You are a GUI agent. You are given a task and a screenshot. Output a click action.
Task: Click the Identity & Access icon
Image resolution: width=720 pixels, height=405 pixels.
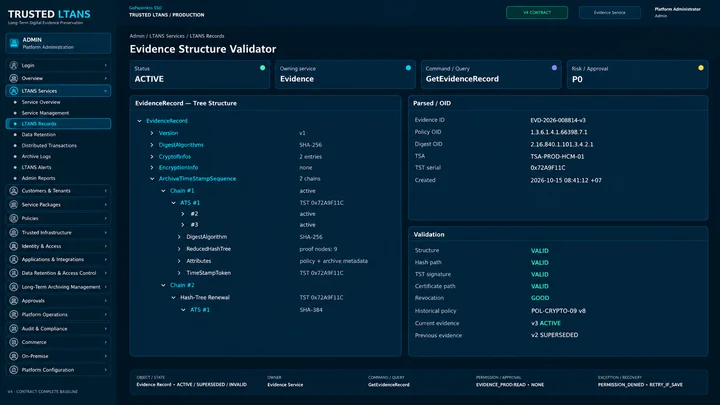pyautogui.click(x=14, y=246)
